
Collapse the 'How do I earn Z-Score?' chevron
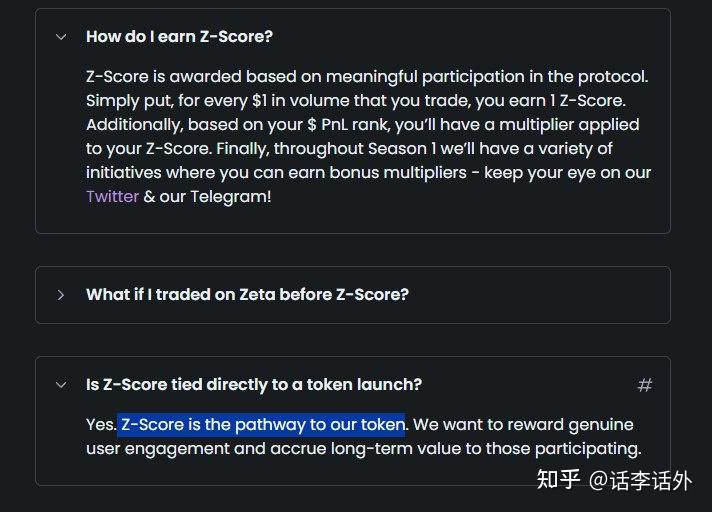pos(61,37)
